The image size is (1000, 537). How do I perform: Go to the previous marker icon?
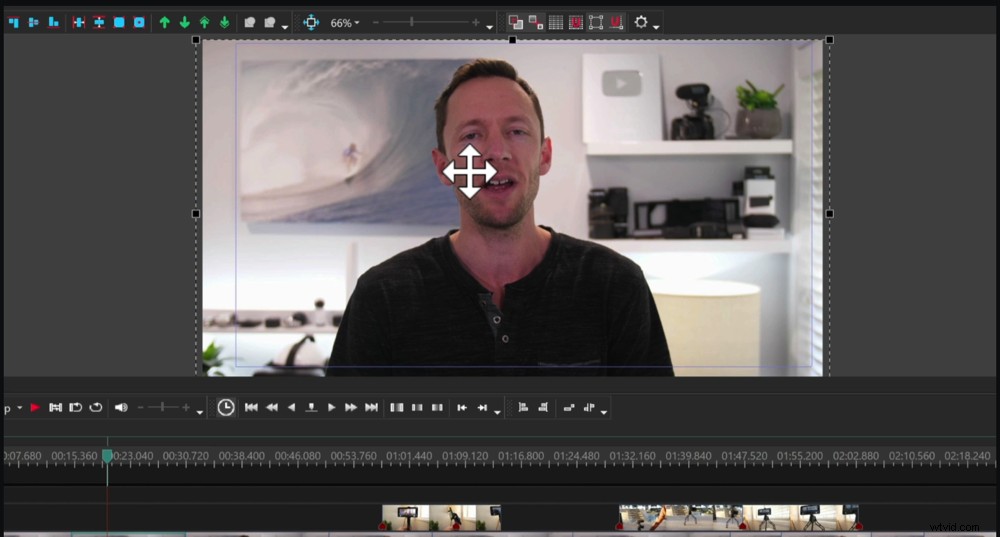[462, 408]
